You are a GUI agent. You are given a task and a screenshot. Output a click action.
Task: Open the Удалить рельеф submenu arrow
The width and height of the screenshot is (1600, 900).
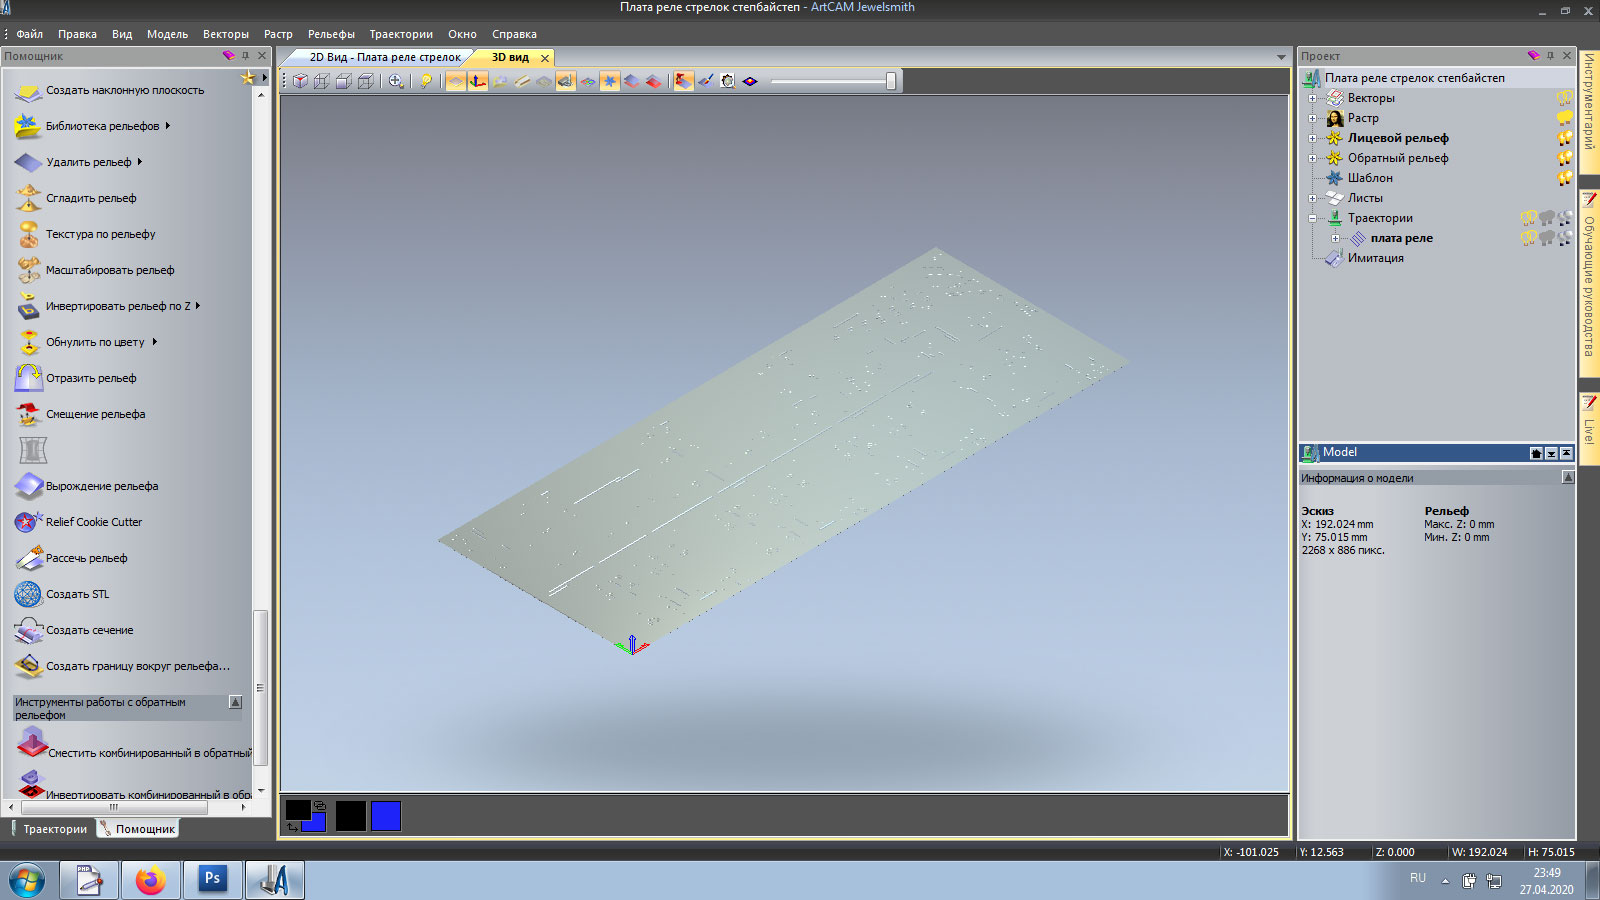click(x=140, y=162)
